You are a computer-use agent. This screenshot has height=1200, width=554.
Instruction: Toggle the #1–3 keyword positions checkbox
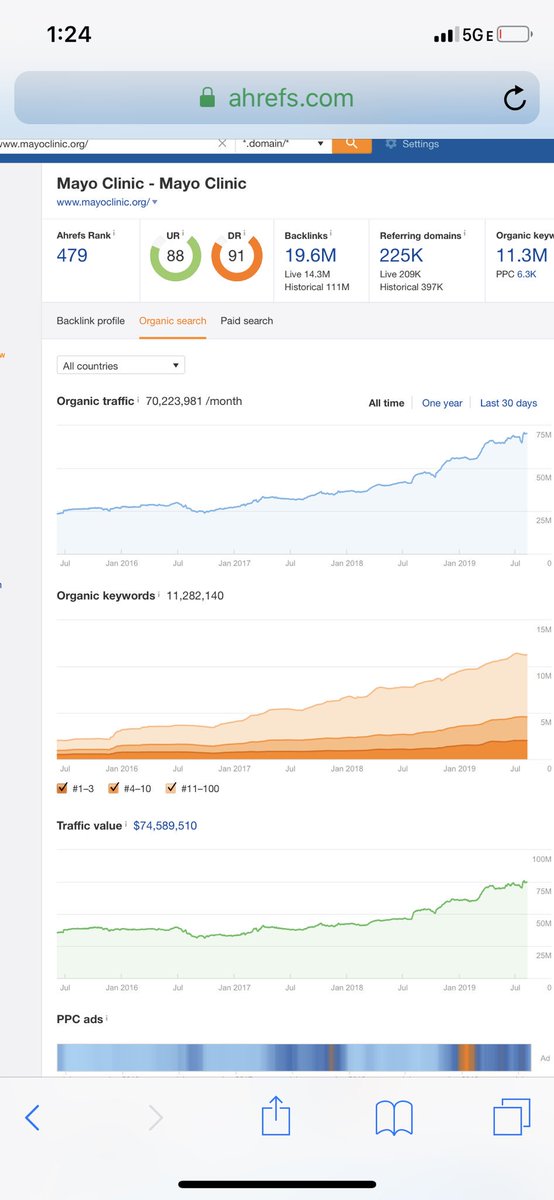[63, 788]
